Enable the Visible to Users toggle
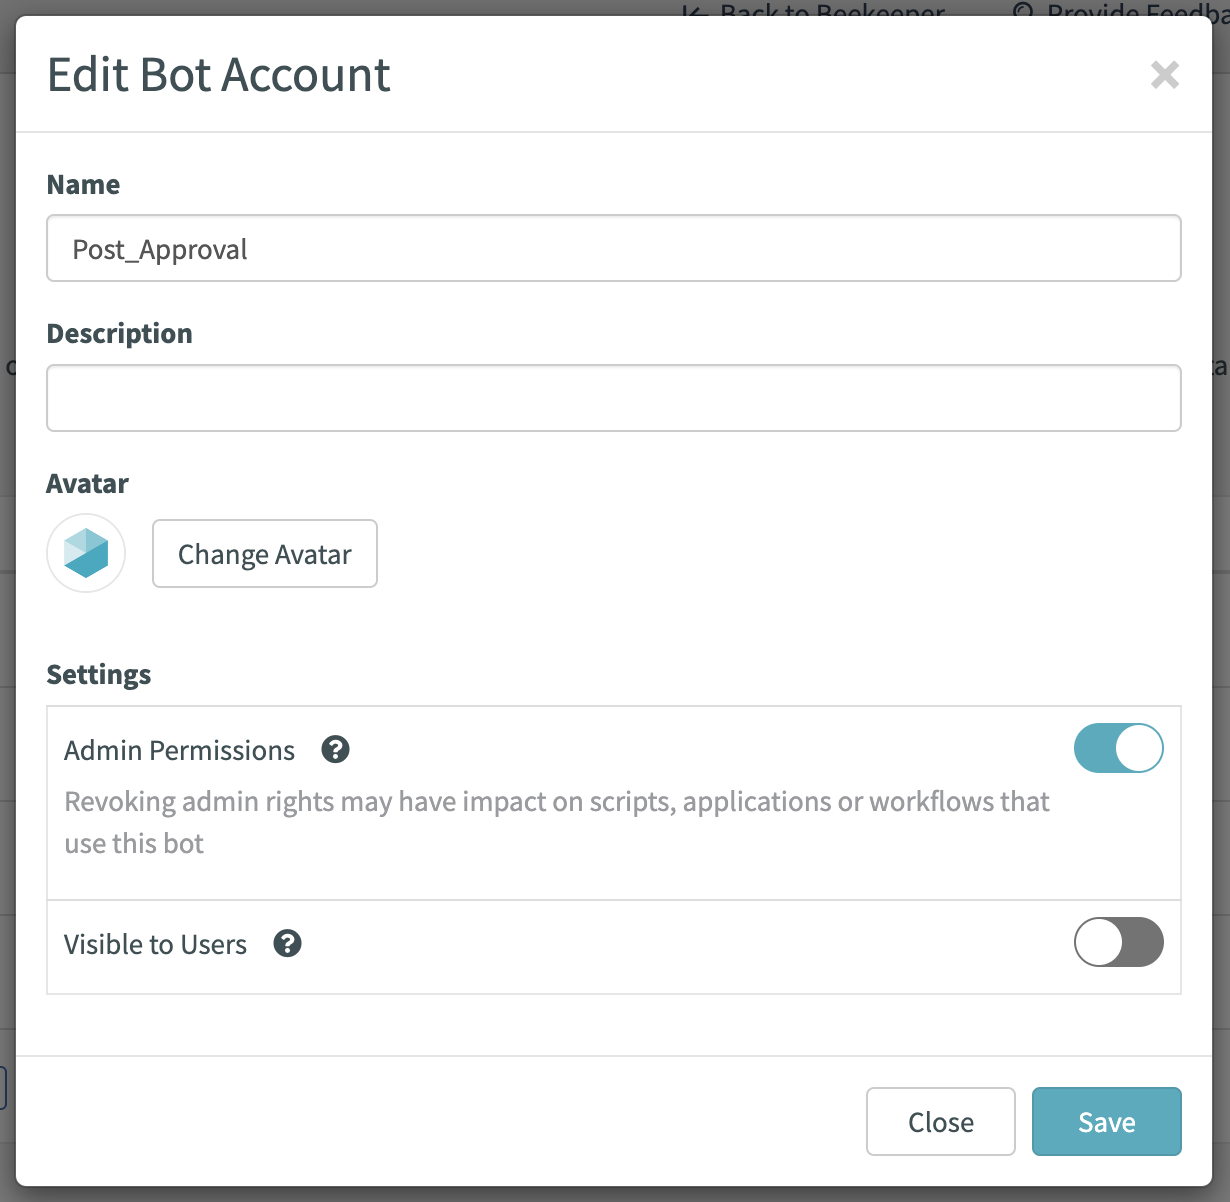Image resolution: width=1230 pixels, height=1202 pixels. tap(1119, 942)
